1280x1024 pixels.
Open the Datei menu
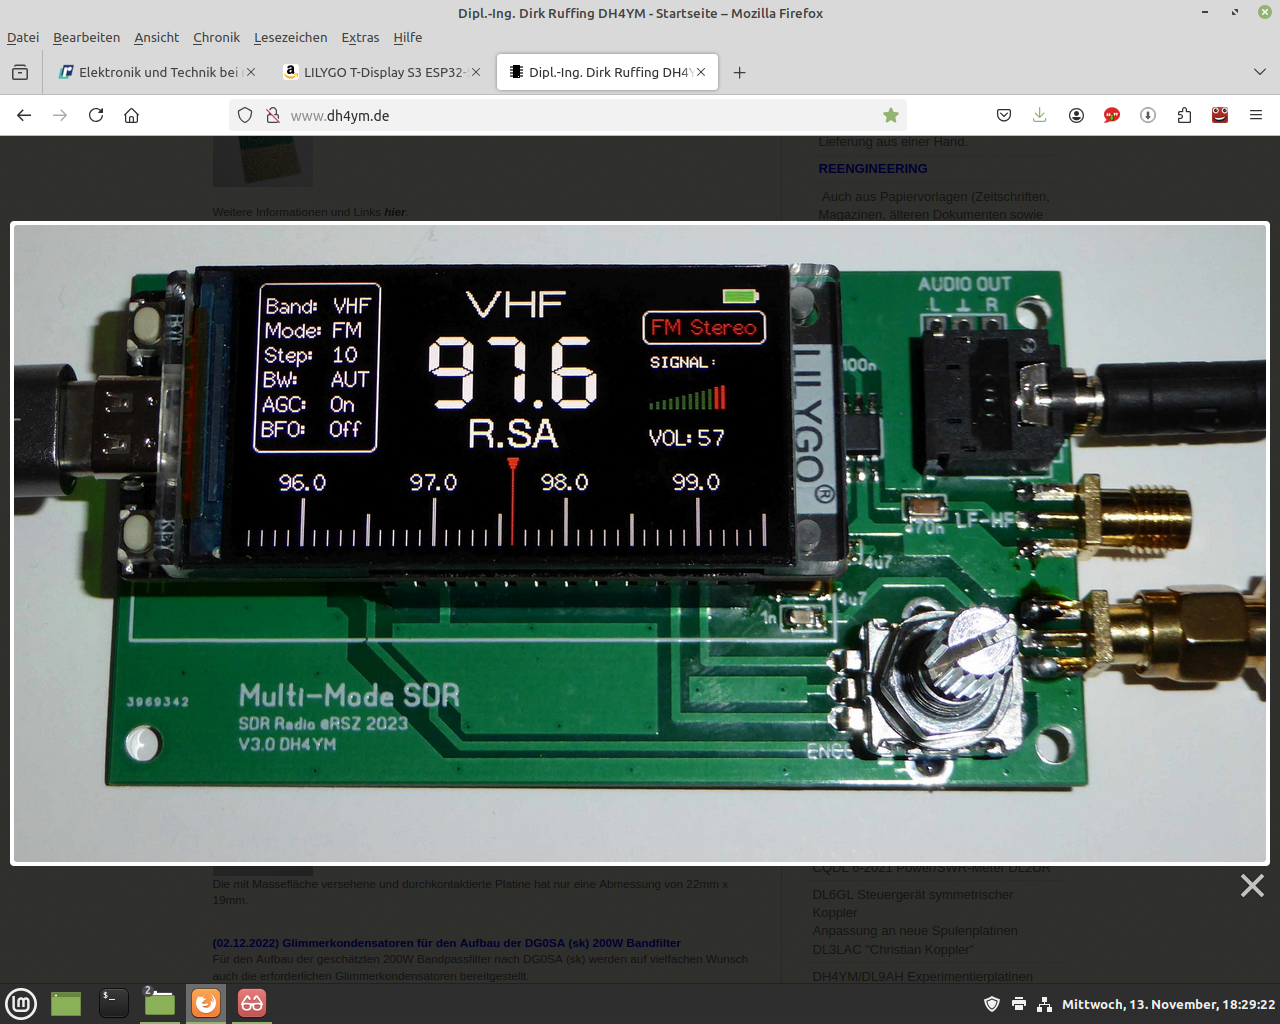tap(23, 37)
